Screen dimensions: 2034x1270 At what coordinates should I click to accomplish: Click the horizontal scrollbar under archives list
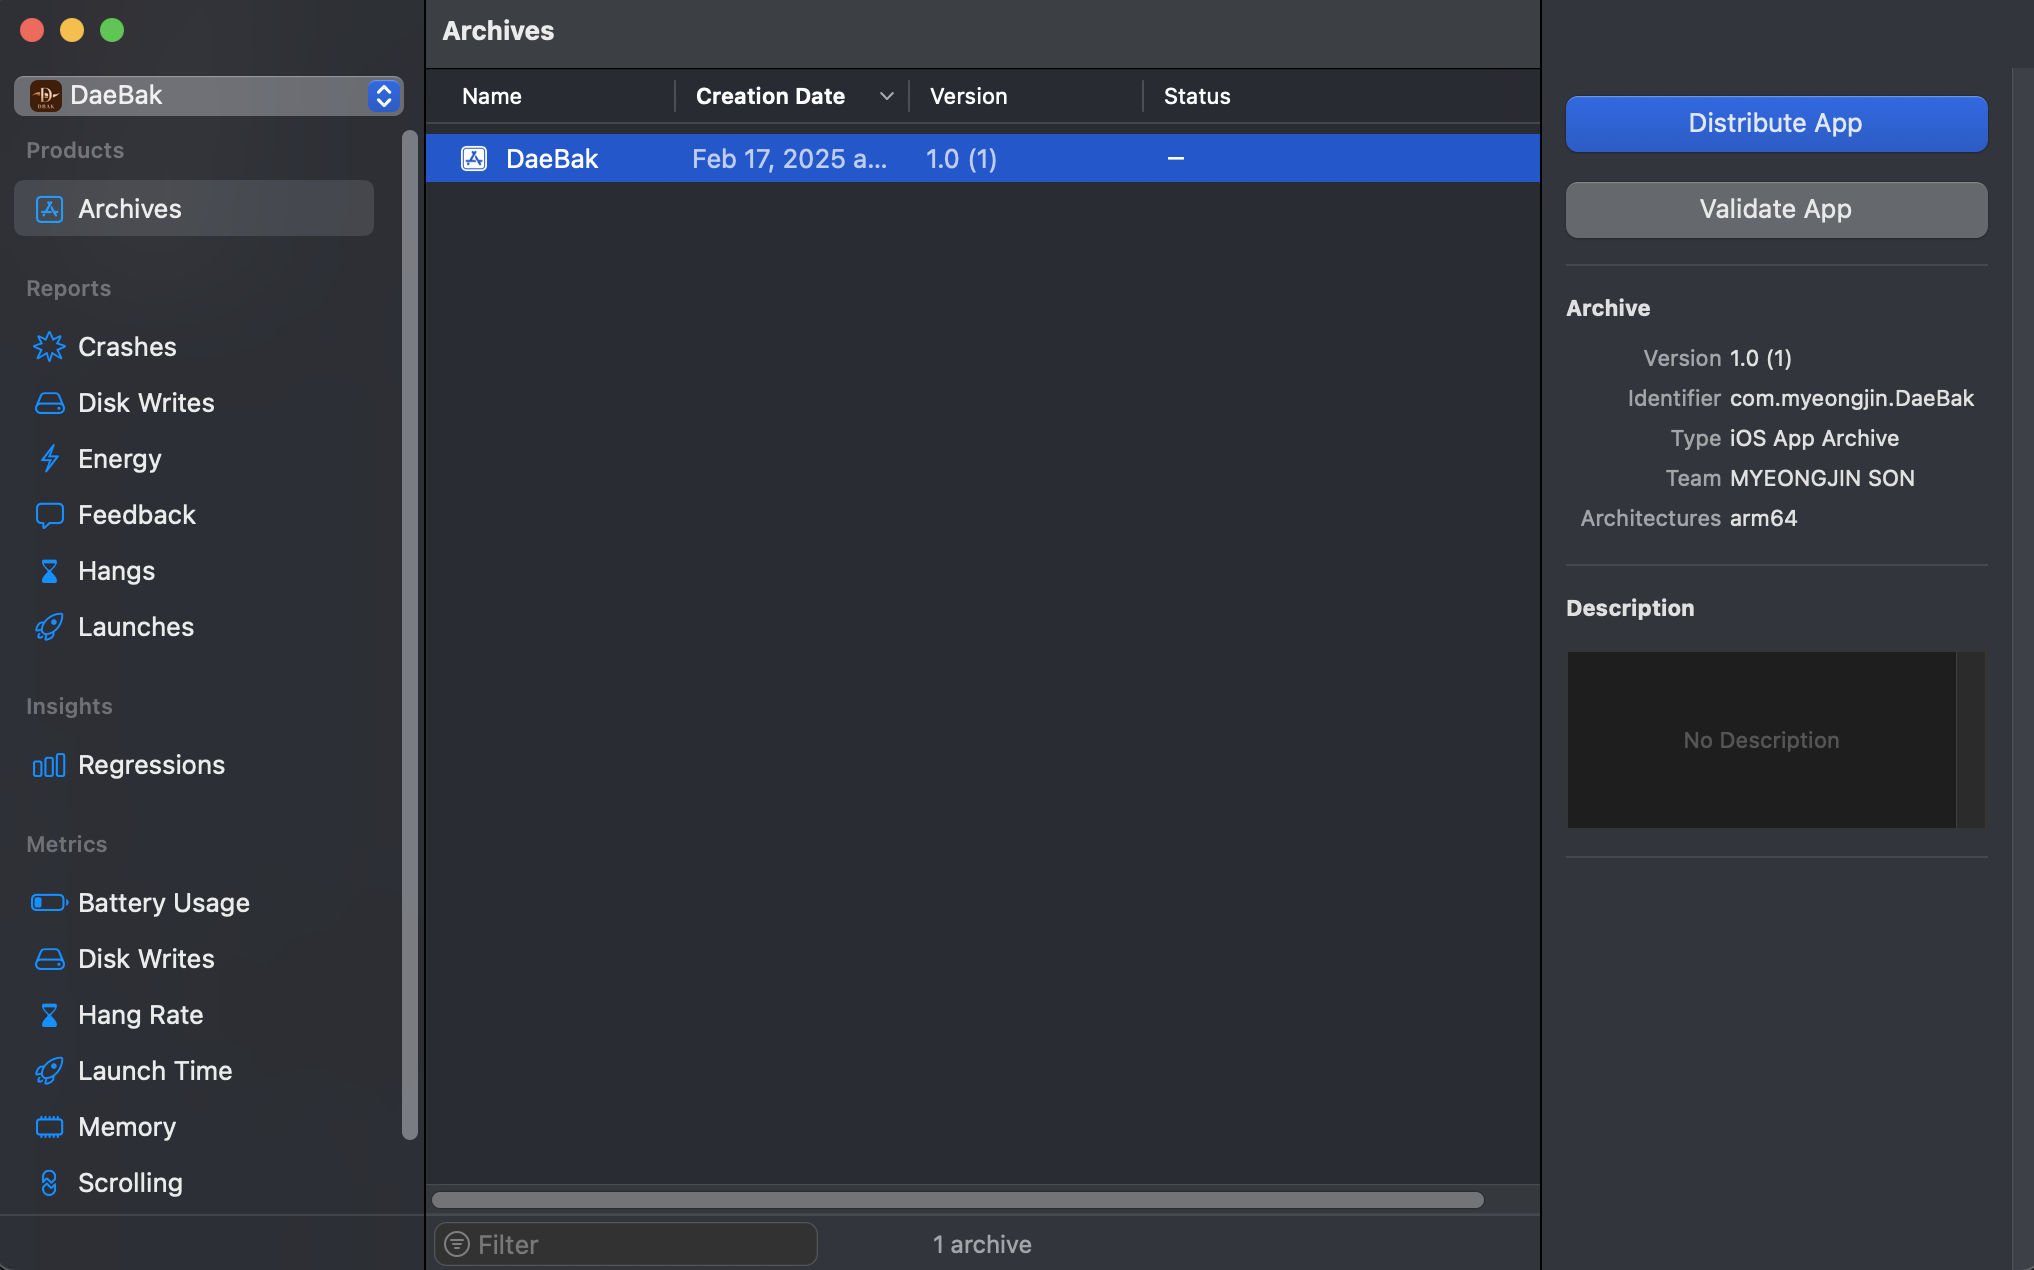click(958, 1200)
